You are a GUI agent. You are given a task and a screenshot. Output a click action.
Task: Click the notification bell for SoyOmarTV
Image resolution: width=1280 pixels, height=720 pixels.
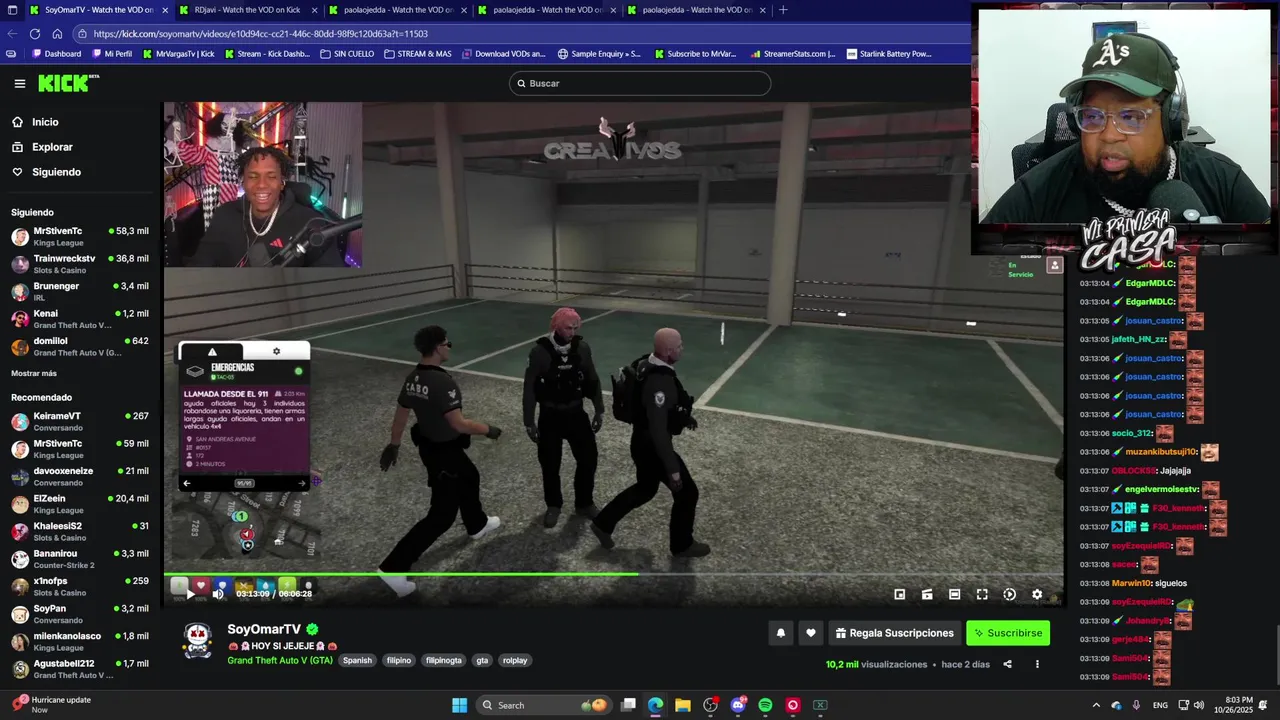781,633
